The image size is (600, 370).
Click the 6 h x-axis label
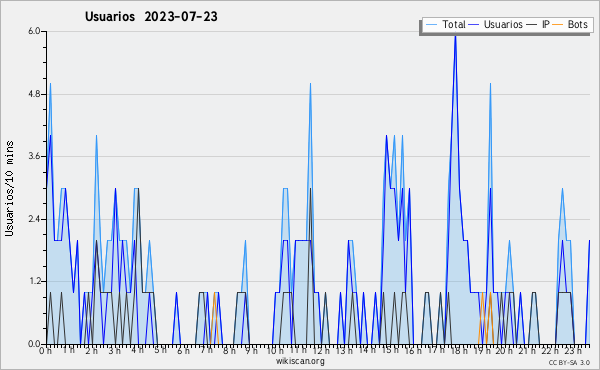[183, 350]
